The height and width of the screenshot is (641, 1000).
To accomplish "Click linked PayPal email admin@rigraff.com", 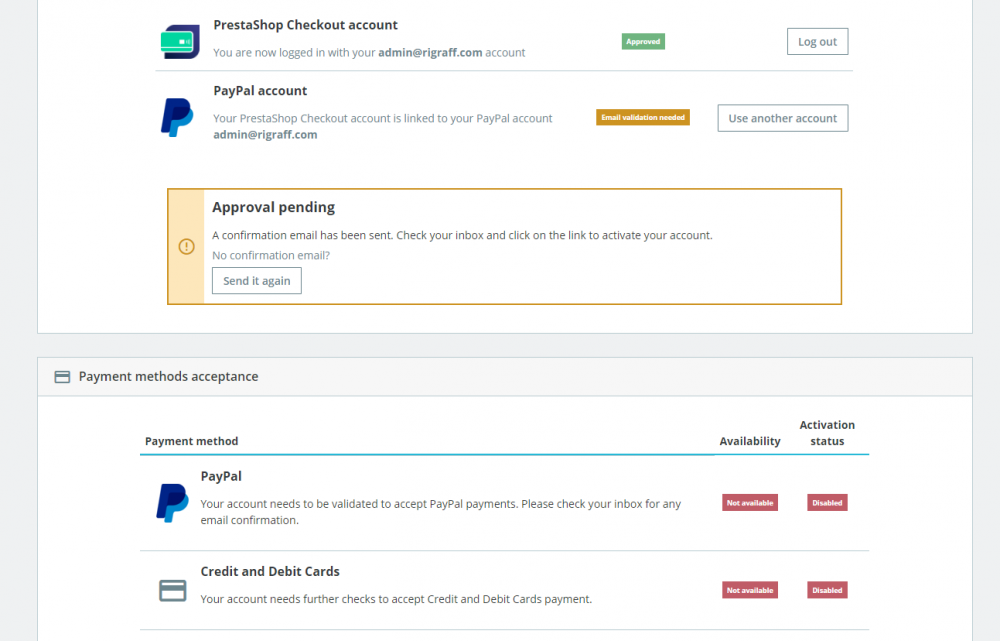I will [265, 135].
